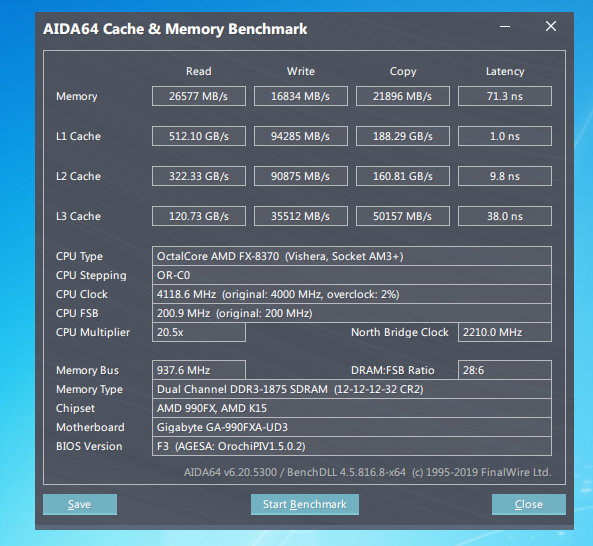Click the Close button at bottom
Screen dimensions: 593x546
(529, 504)
